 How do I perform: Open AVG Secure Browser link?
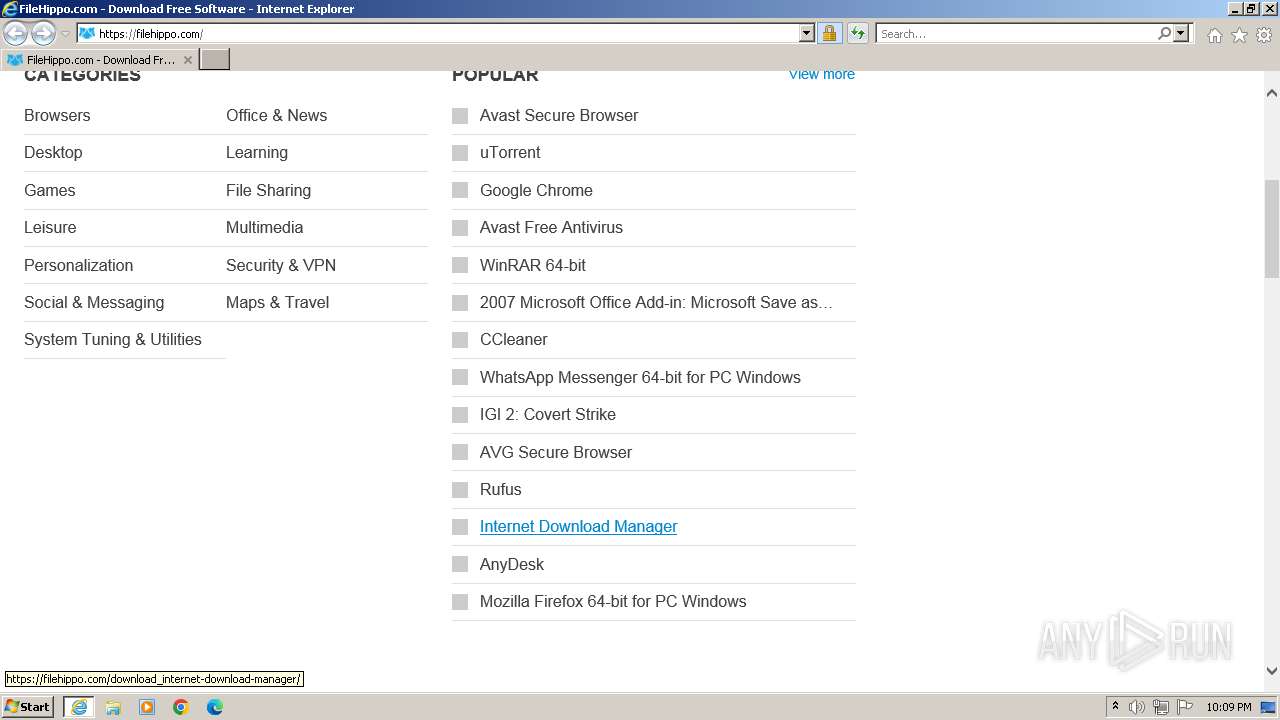[556, 452]
